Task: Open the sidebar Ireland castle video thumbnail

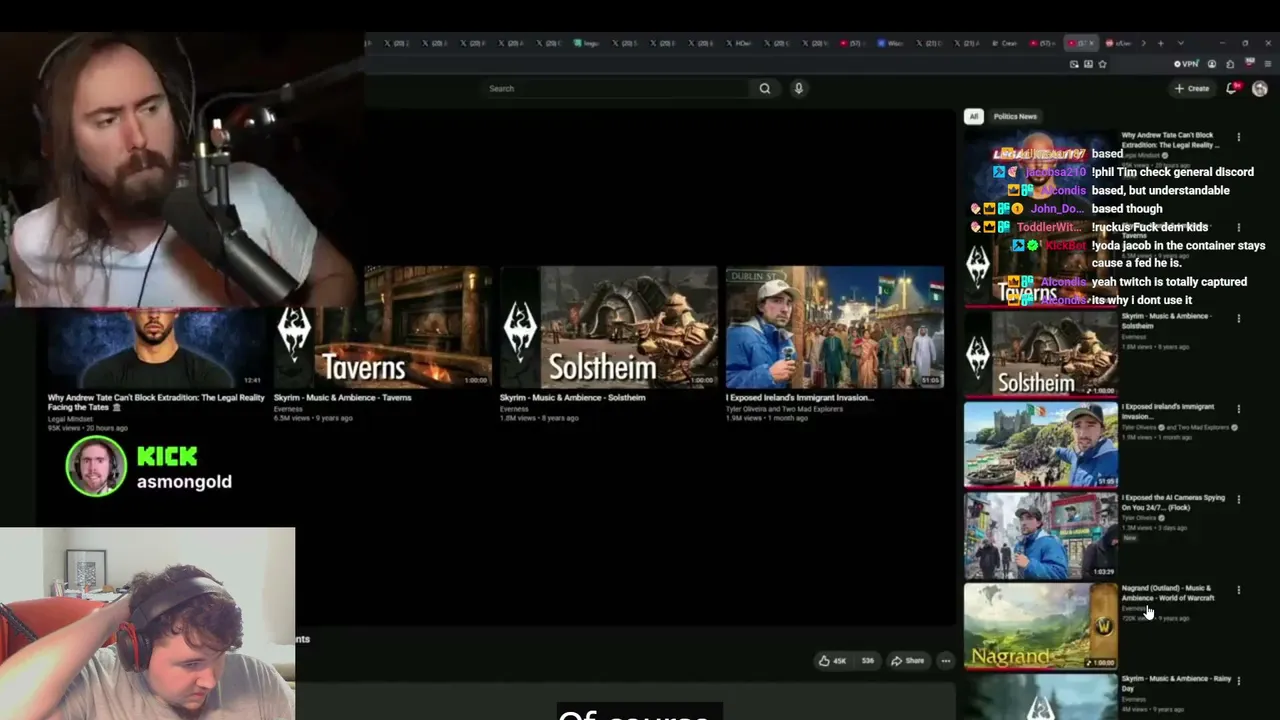Action: click(x=1041, y=444)
